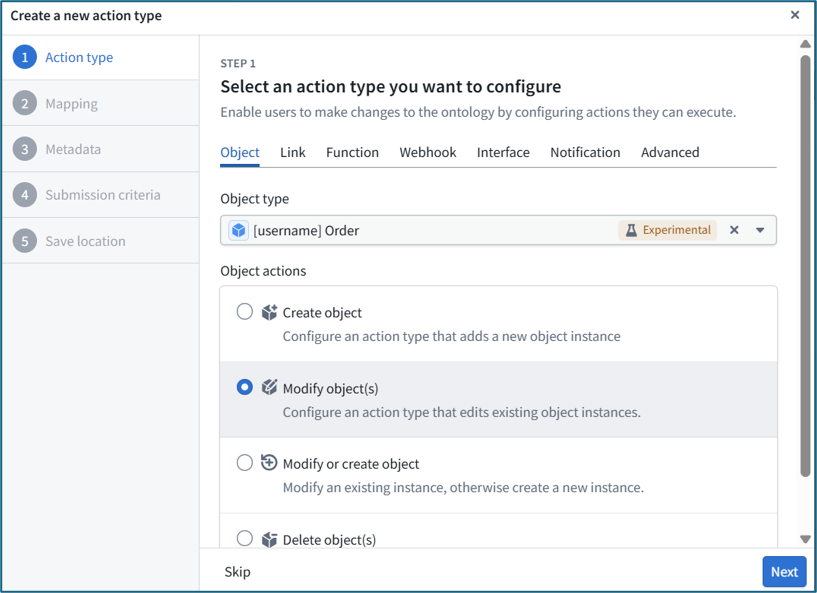Choose the Delete object(s) radio button
Image resolution: width=817 pixels, height=593 pixels.
(244, 538)
